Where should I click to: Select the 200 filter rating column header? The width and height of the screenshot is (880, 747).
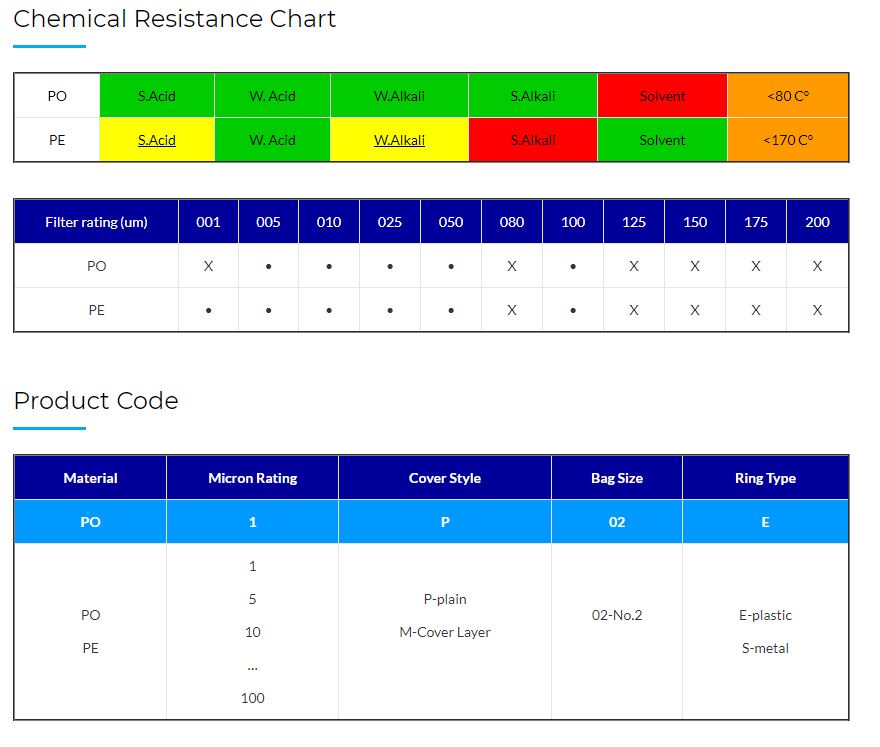tap(817, 222)
